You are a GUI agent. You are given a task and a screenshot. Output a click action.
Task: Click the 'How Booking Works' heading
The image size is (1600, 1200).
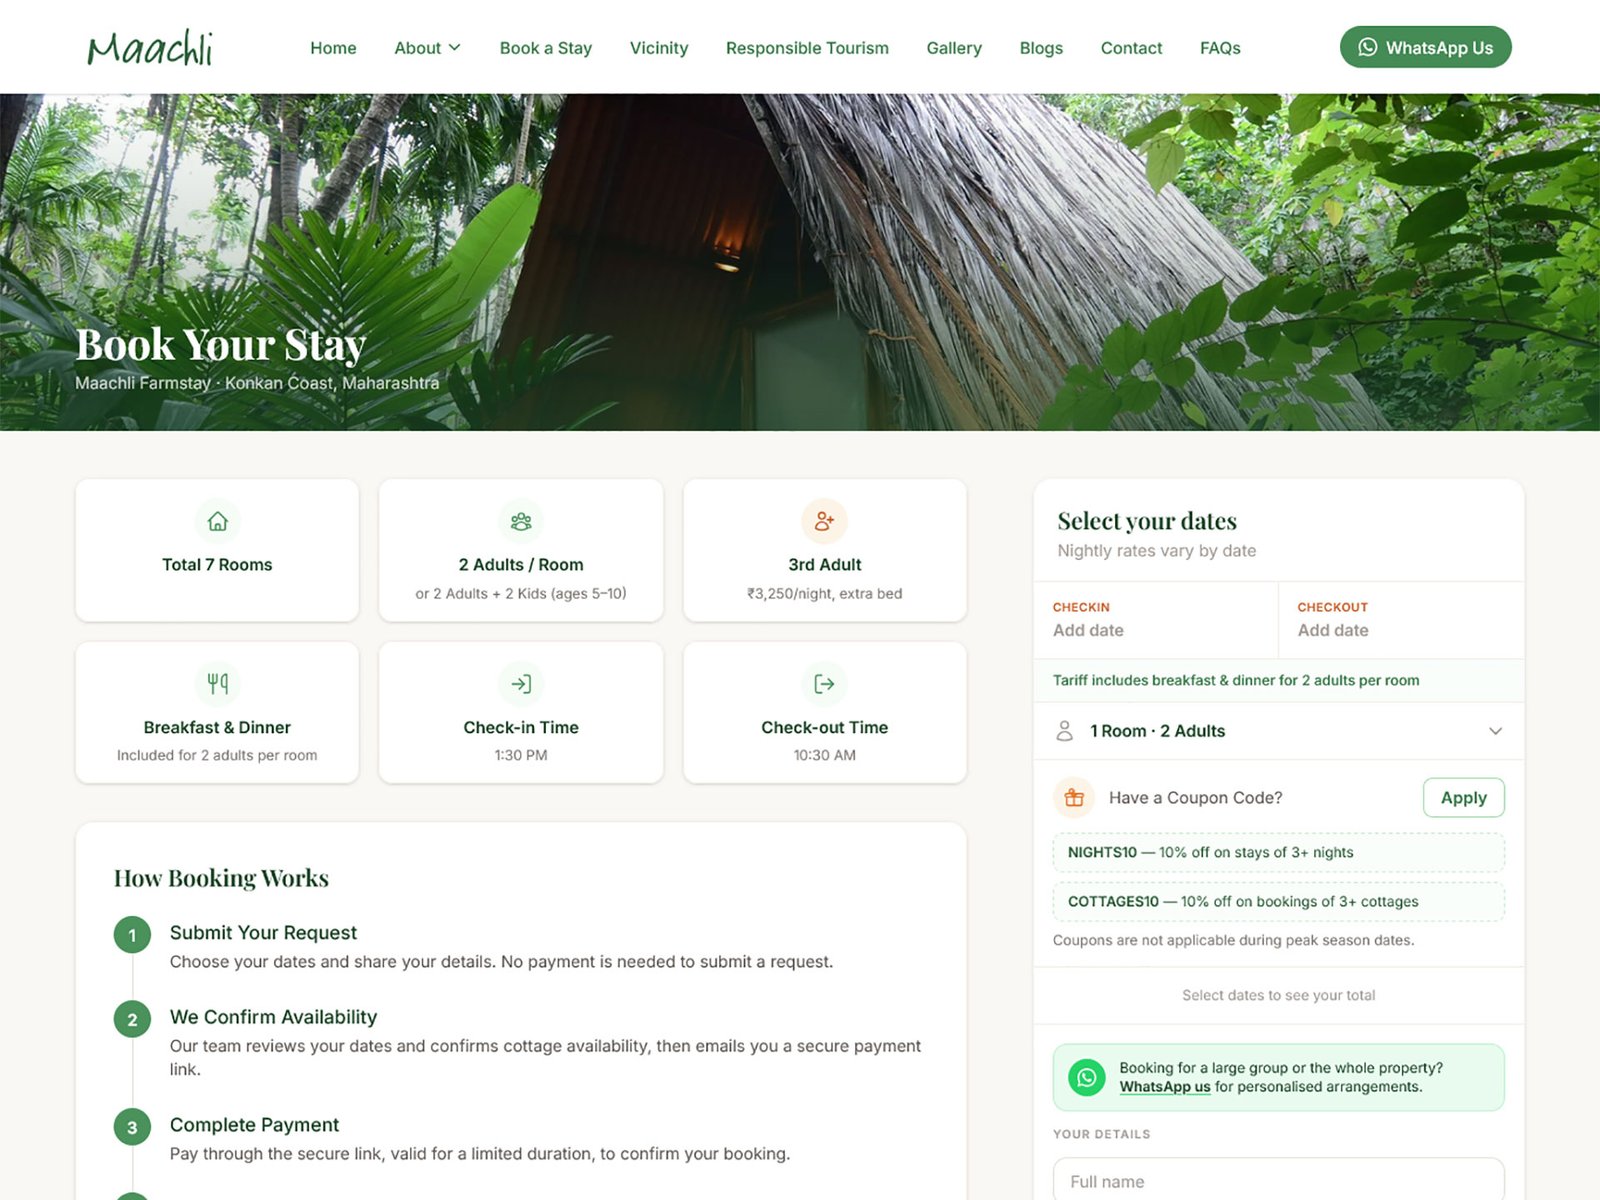tap(221, 878)
